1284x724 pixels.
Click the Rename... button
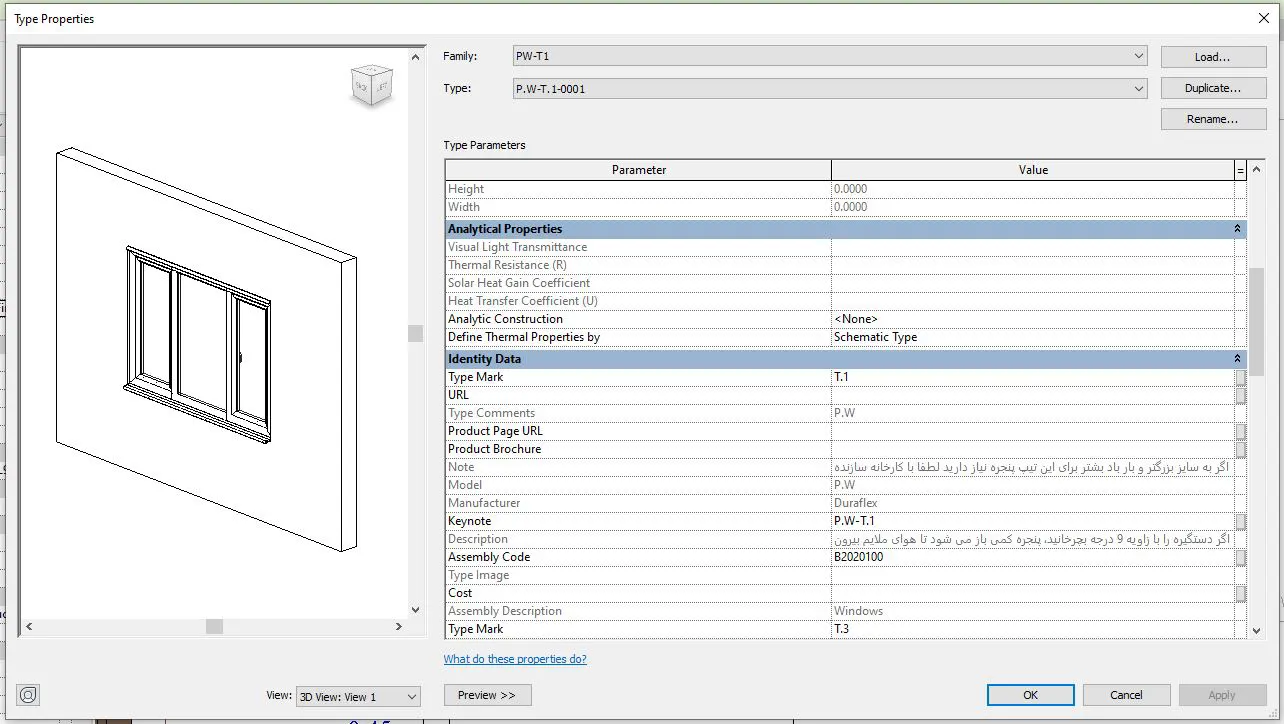1213,119
